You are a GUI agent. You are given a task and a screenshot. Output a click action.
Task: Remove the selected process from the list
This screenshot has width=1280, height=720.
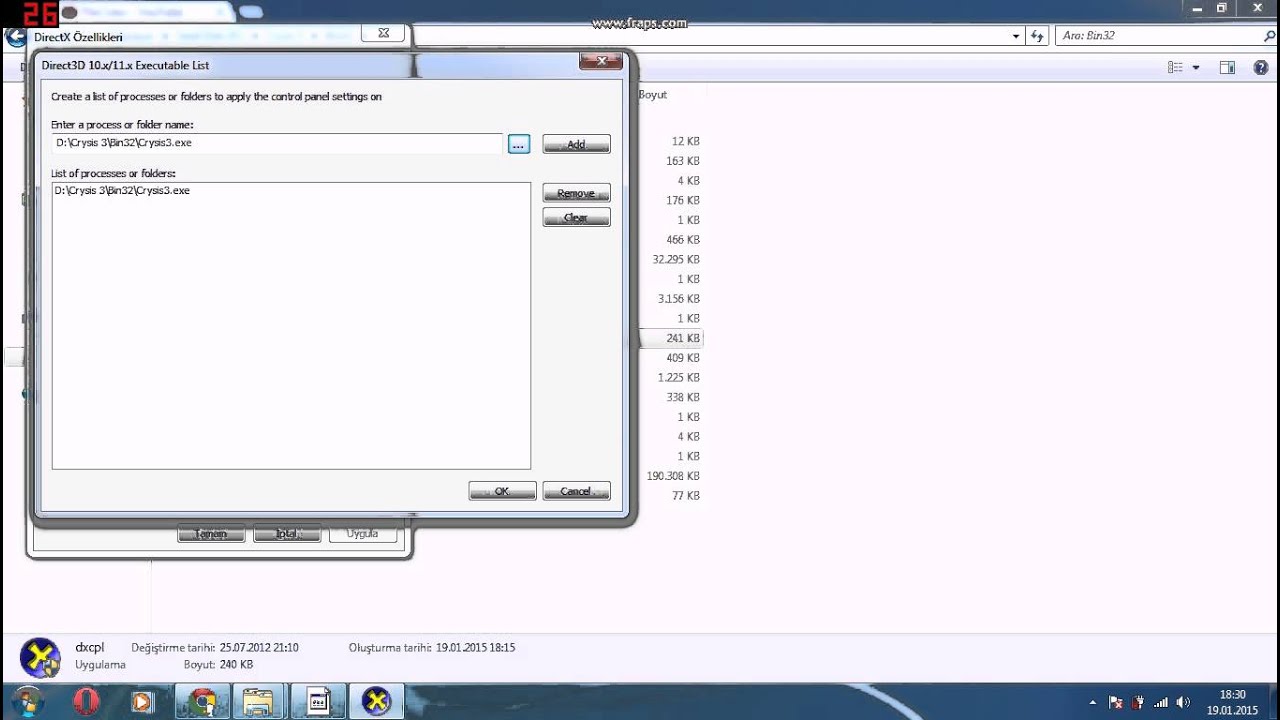(x=576, y=193)
